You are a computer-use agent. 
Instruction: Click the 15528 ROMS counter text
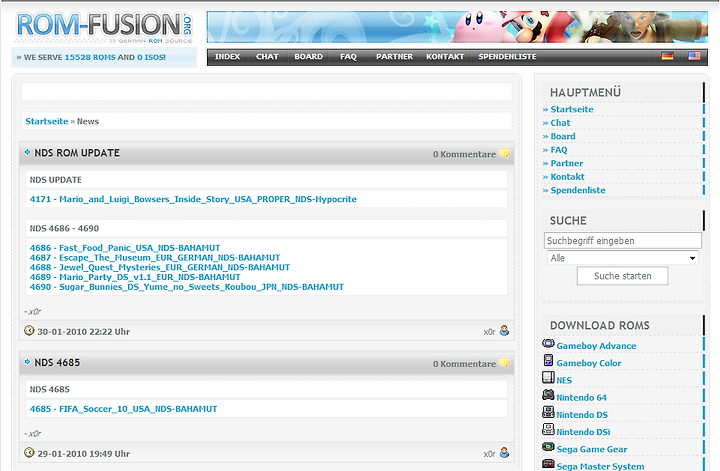click(90, 57)
